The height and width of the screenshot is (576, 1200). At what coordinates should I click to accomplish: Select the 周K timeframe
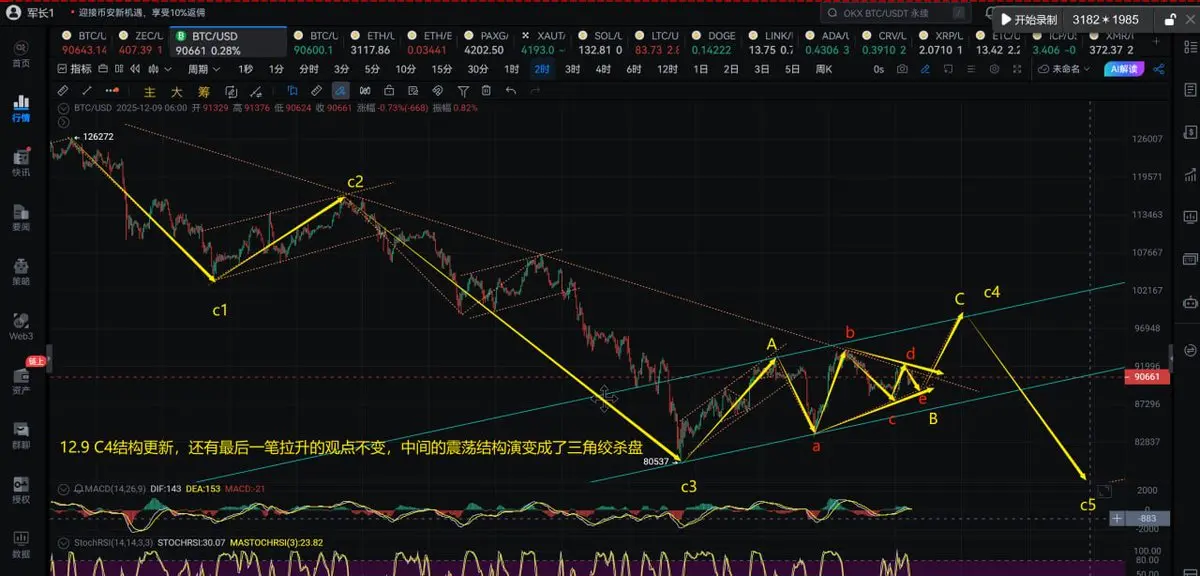pos(824,69)
